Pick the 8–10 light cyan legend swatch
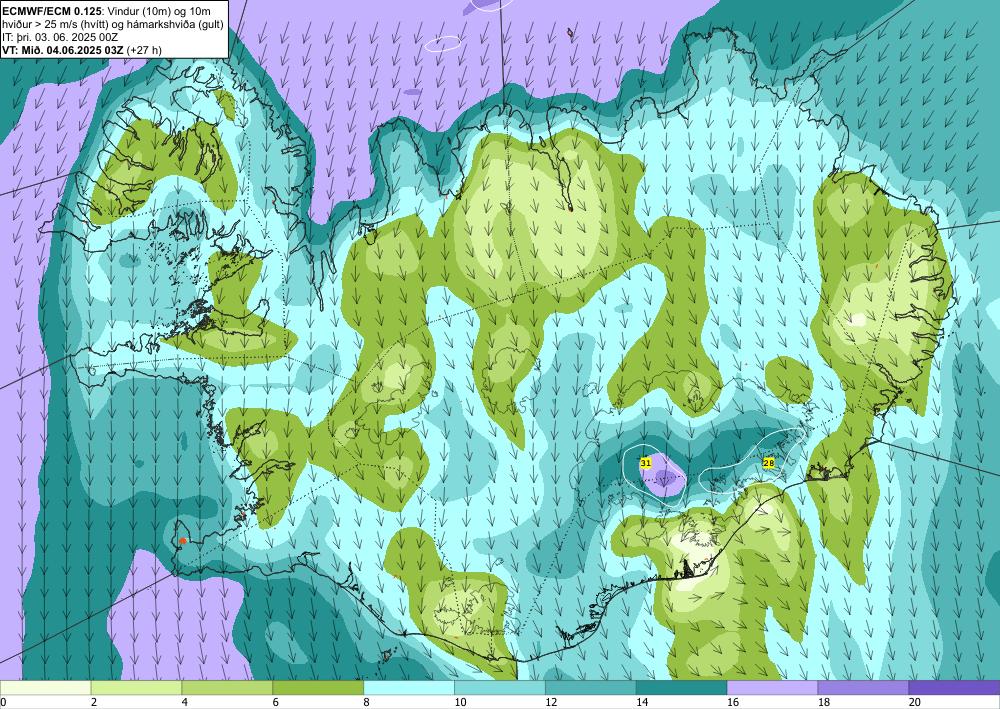 coord(409,688)
